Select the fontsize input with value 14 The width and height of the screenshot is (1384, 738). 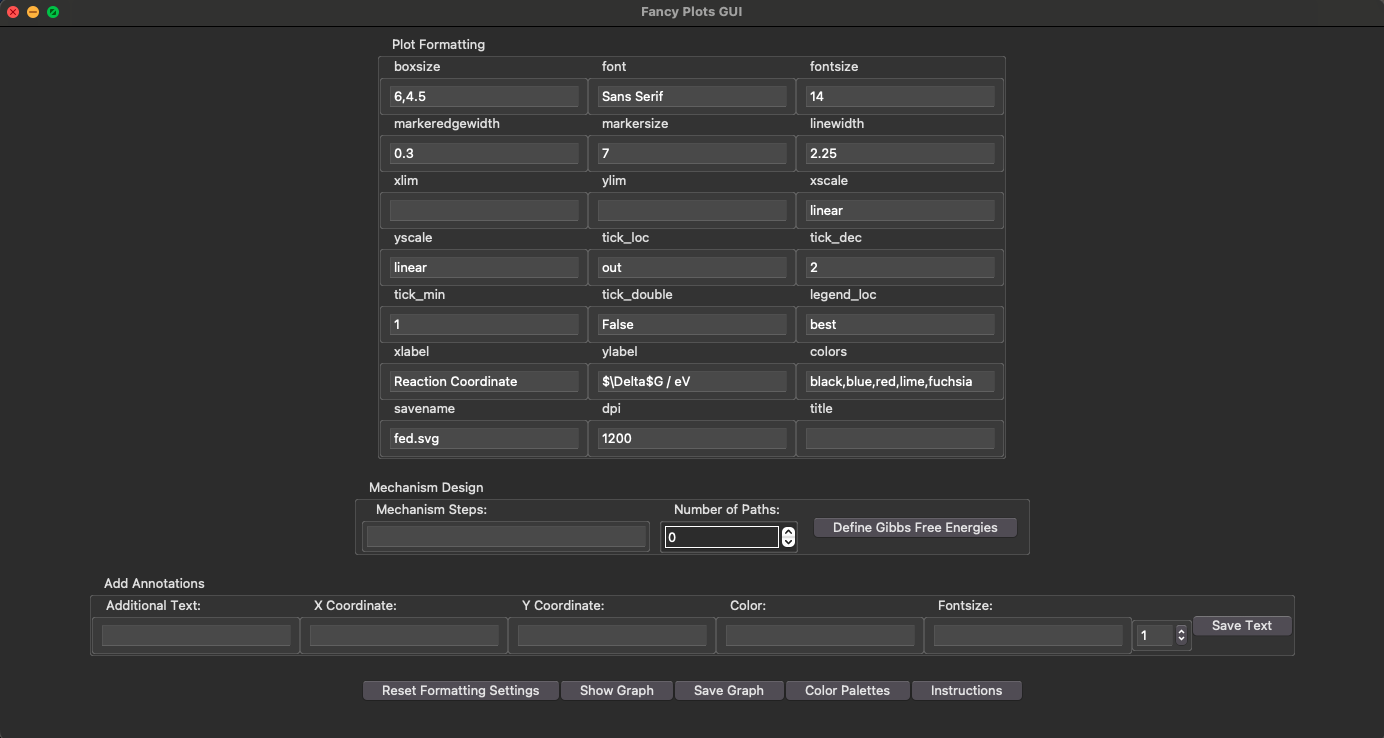click(900, 96)
